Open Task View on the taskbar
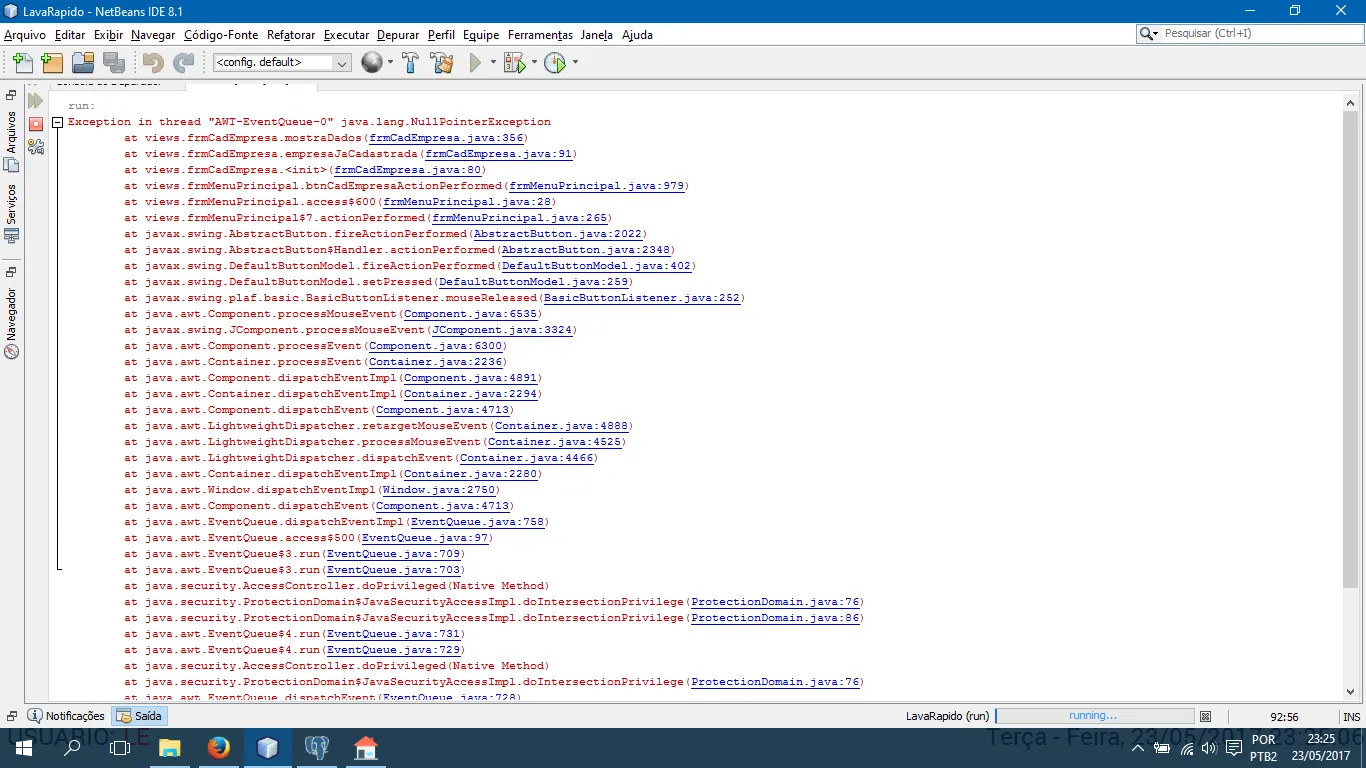Screen dimensions: 1366x768 [120, 748]
